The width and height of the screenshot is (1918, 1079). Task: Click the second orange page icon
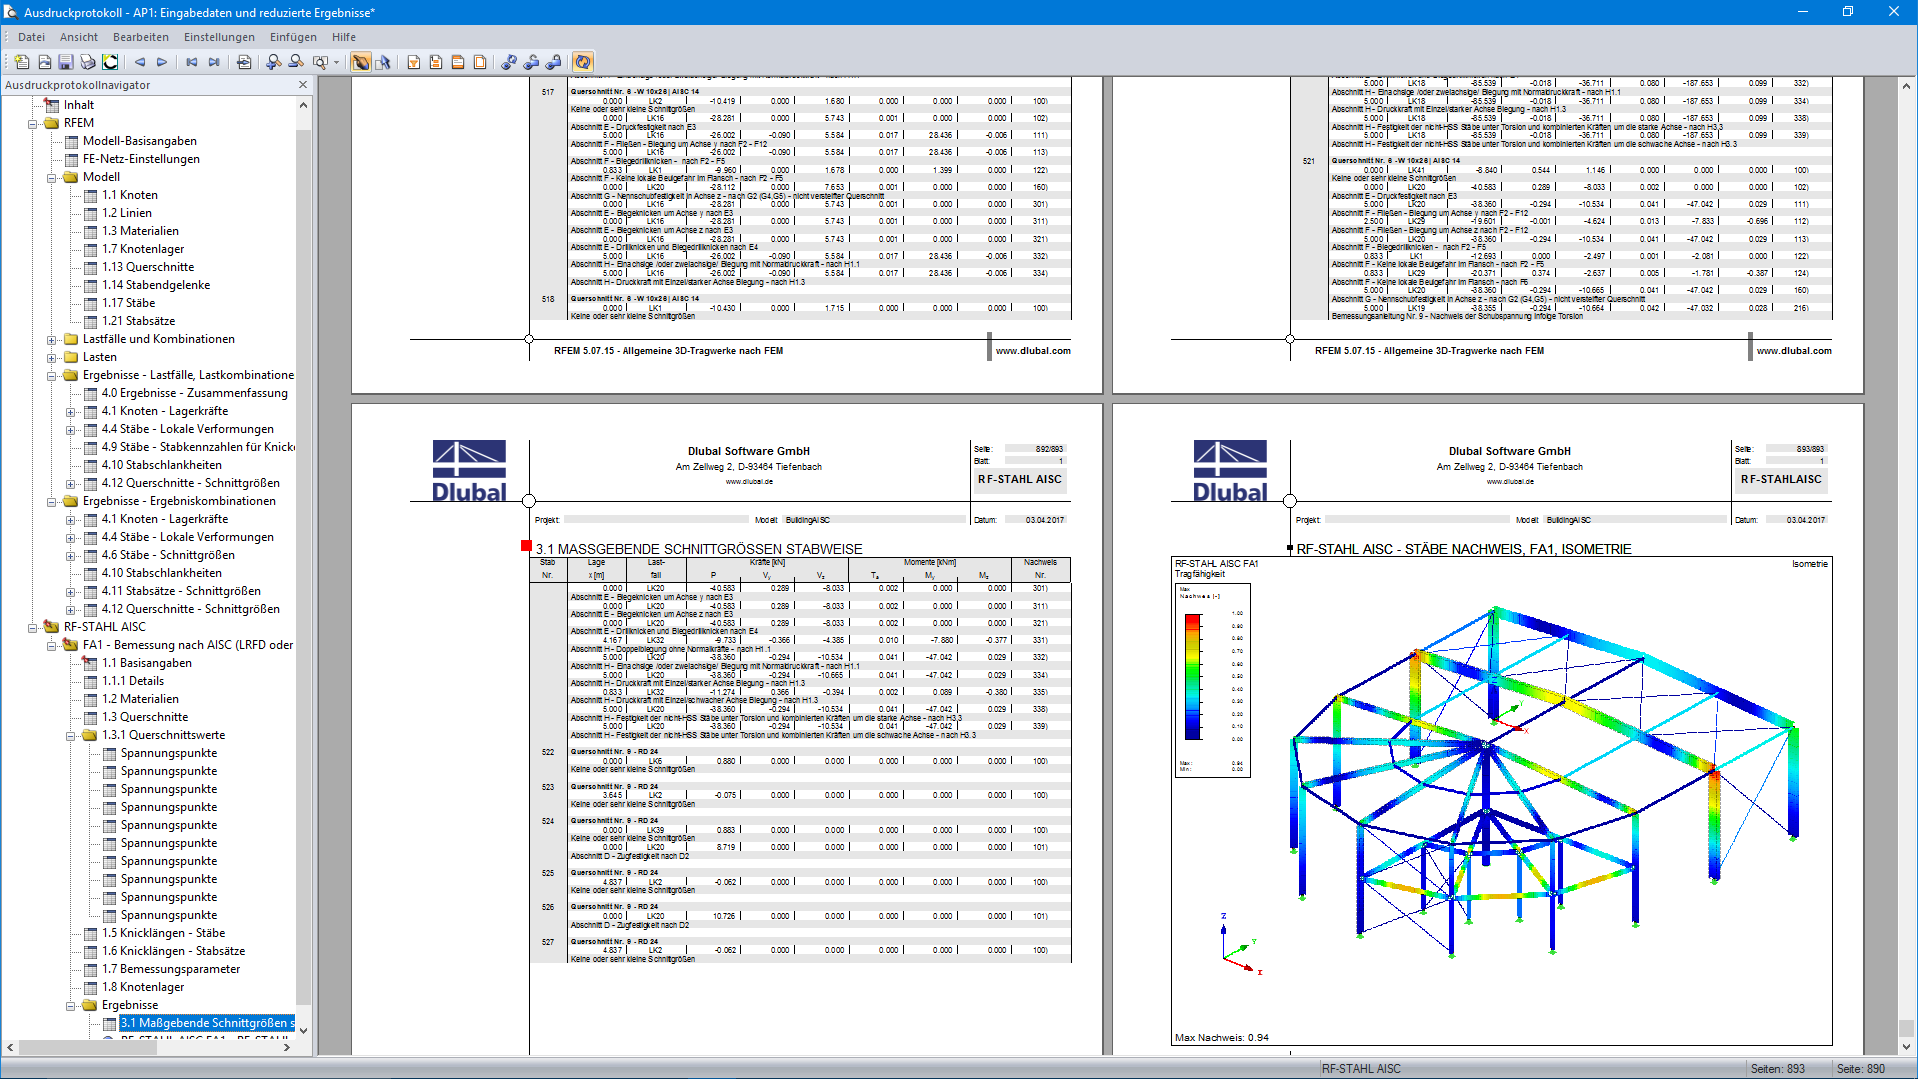click(x=436, y=62)
